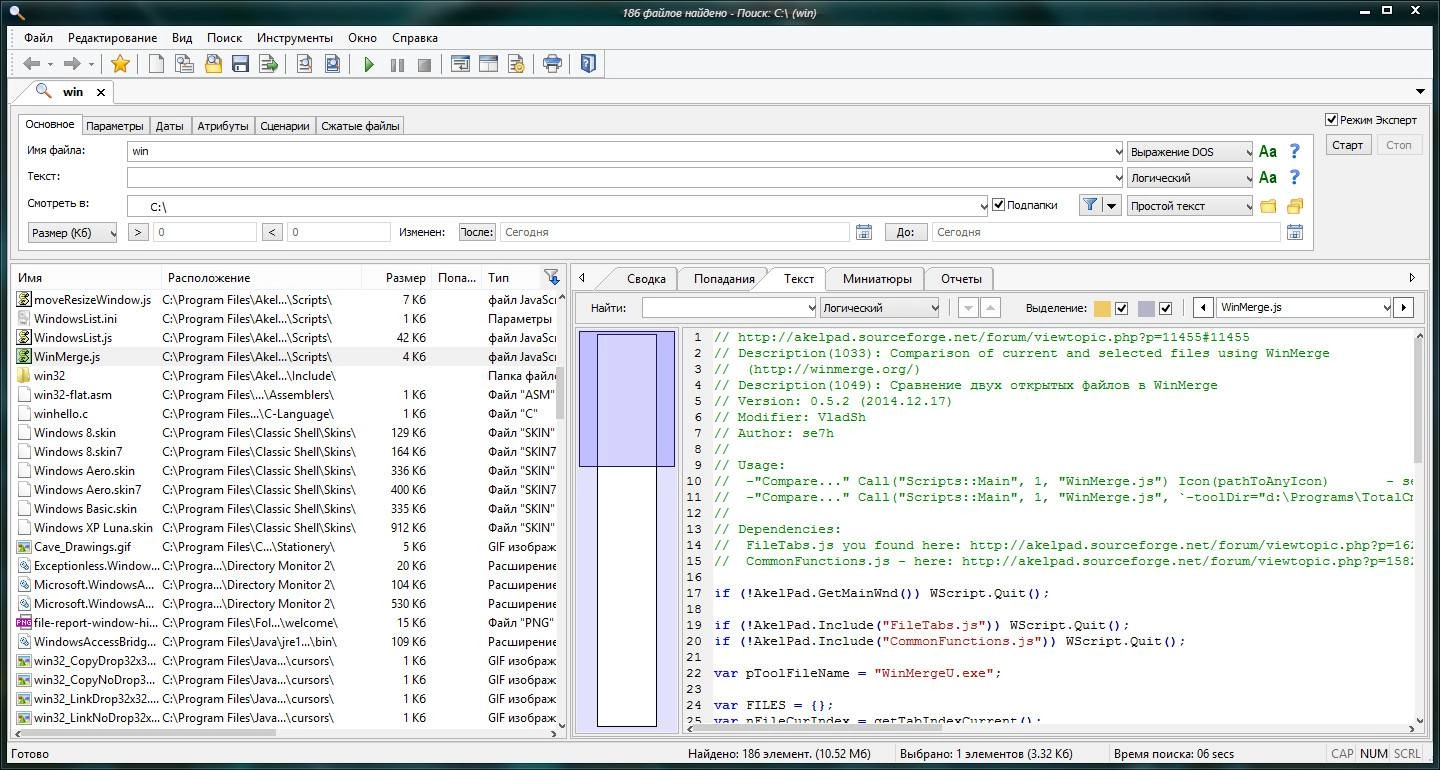Click the Найти search input field

click(x=728, y=308)
